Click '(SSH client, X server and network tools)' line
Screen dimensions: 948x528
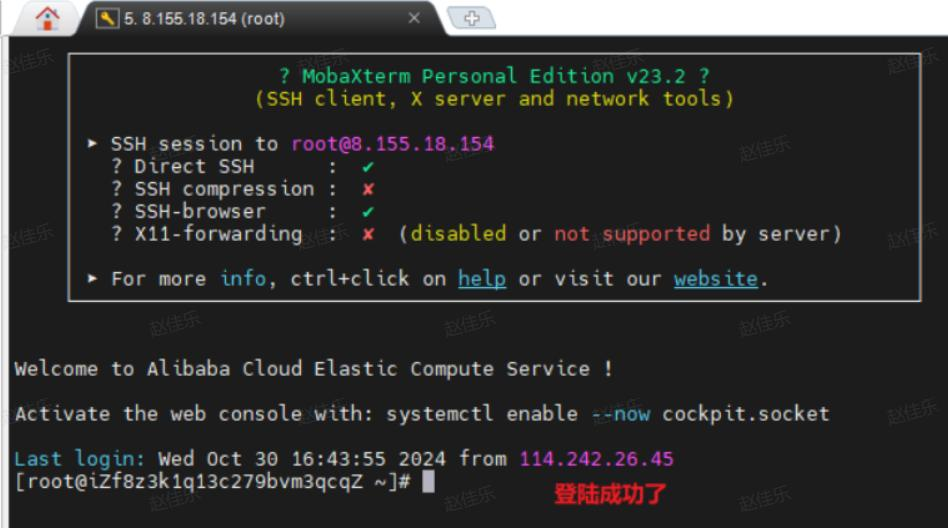494,99
